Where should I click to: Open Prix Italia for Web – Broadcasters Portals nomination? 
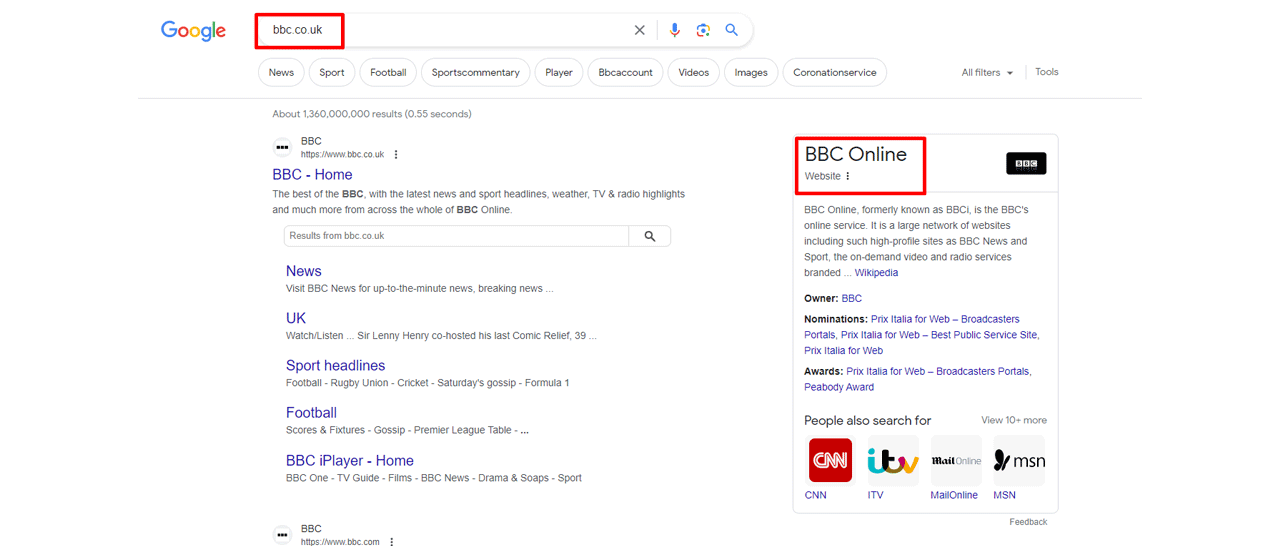(912, 326)
